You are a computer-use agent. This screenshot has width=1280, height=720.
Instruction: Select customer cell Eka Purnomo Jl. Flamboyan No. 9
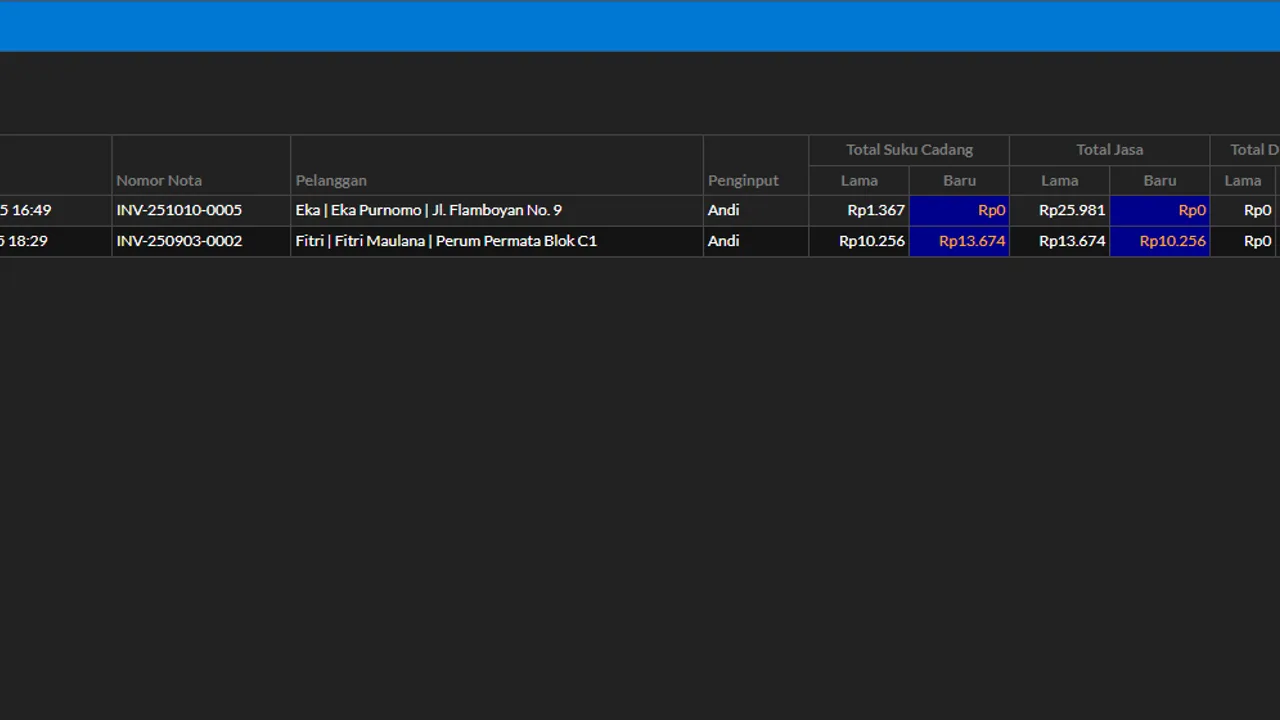coord(497,211)
